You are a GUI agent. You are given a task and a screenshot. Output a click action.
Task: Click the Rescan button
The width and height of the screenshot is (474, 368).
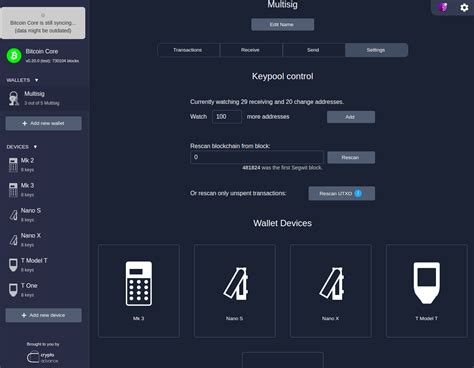coord(351,157)
